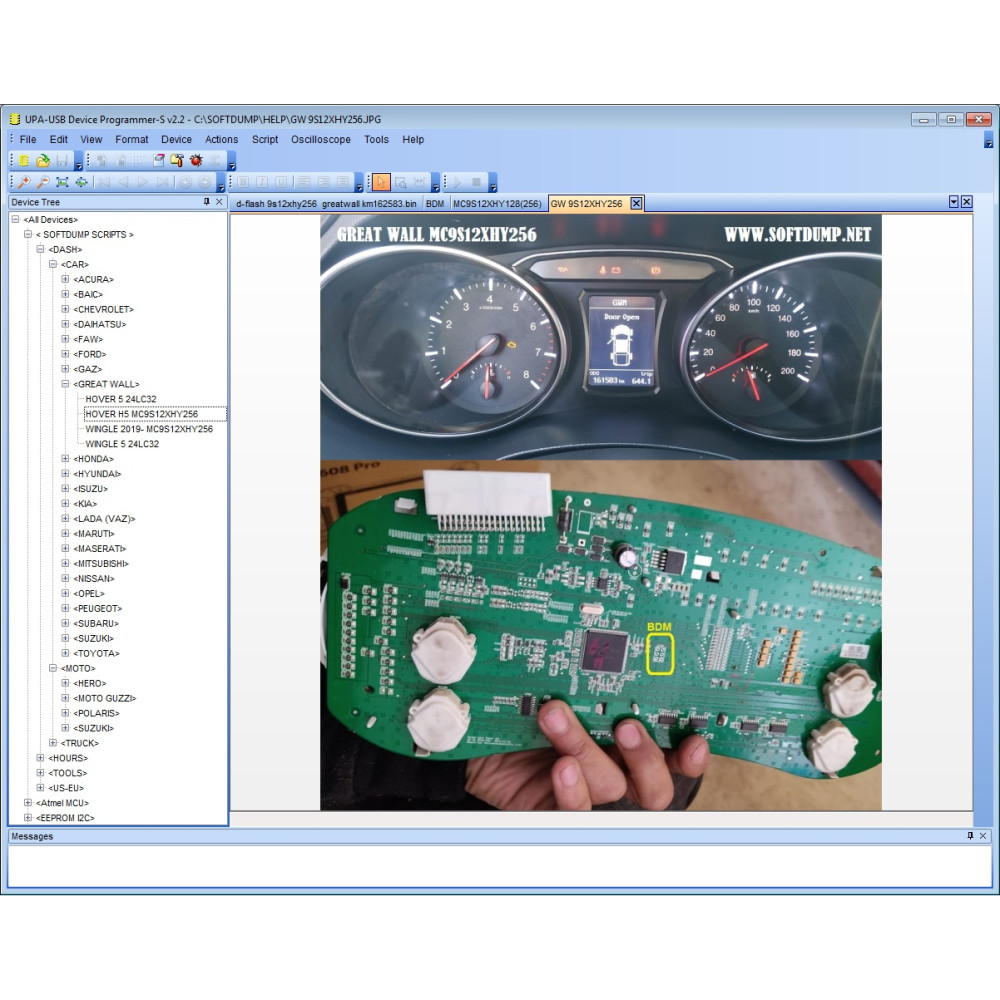The width and height of the screenshot is (1000, 1000).
Task: Click the Bold formatting icon
Action: [x=243, y=182]
